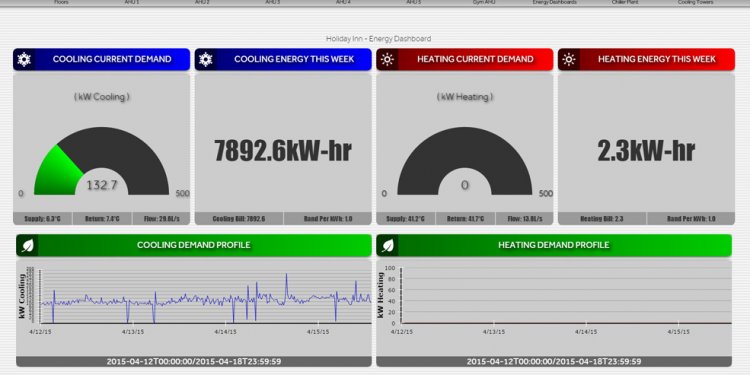The height and width of the screenshot is (375, 750).
Task: Select the Energy Dashboards tab
Action: click(x=554, y=2)
